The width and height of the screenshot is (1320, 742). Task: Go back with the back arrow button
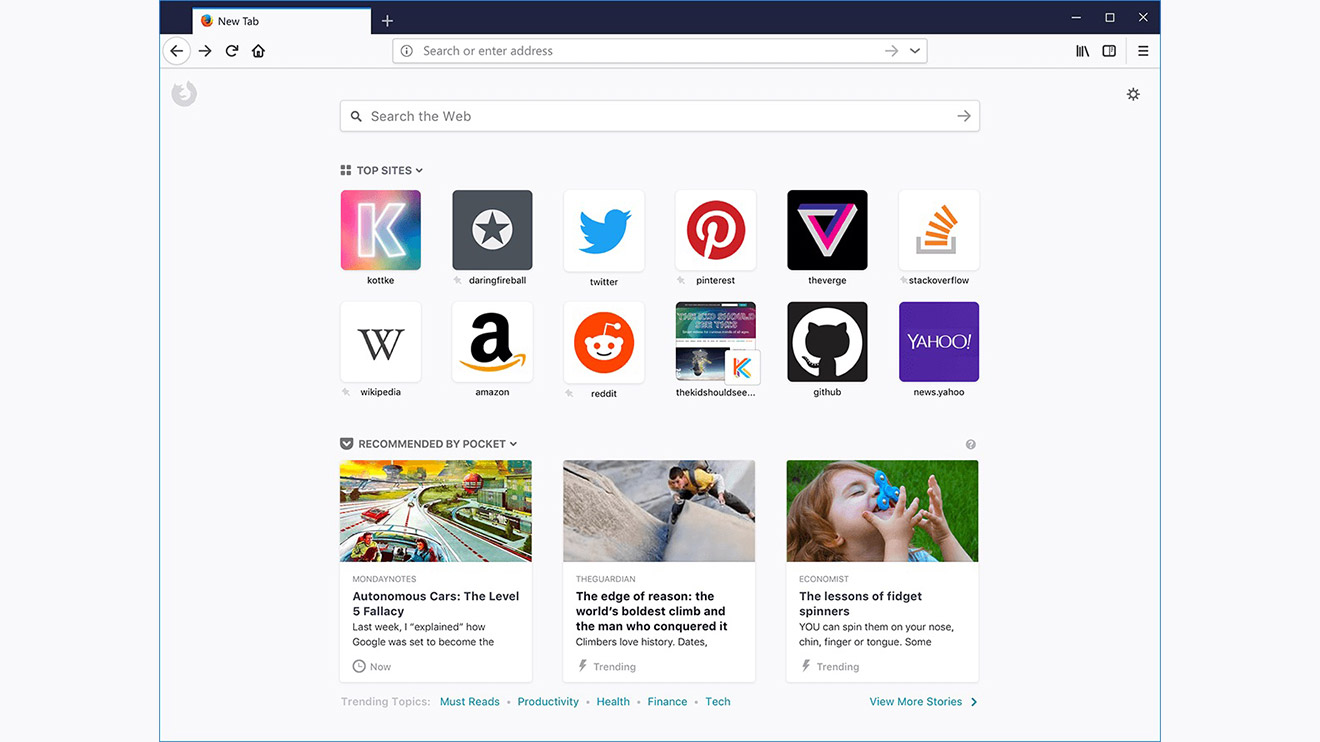176,51
